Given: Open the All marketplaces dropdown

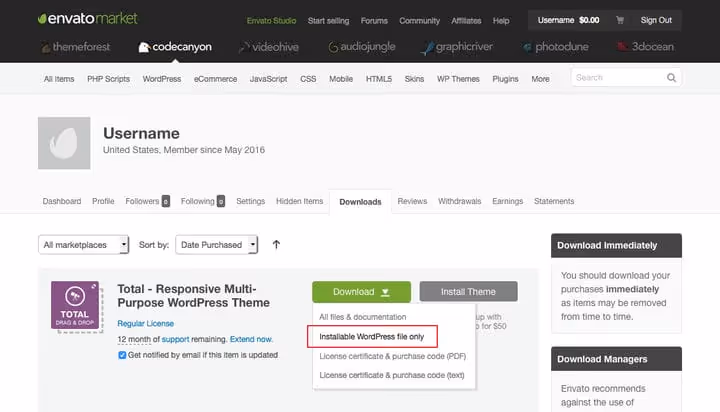Looking at the screenshot, I should point(84,245).
